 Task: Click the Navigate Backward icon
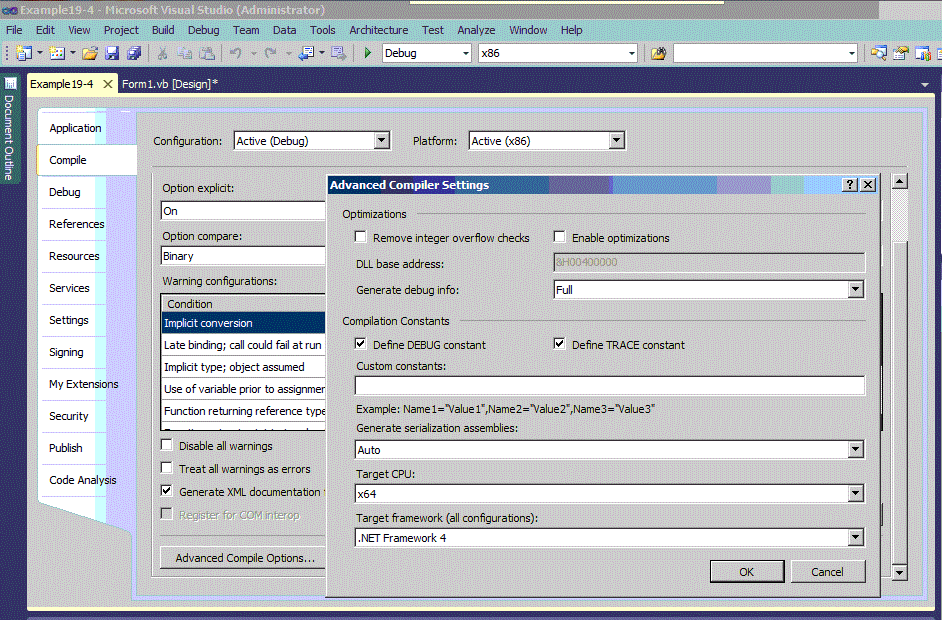[306, 53]
